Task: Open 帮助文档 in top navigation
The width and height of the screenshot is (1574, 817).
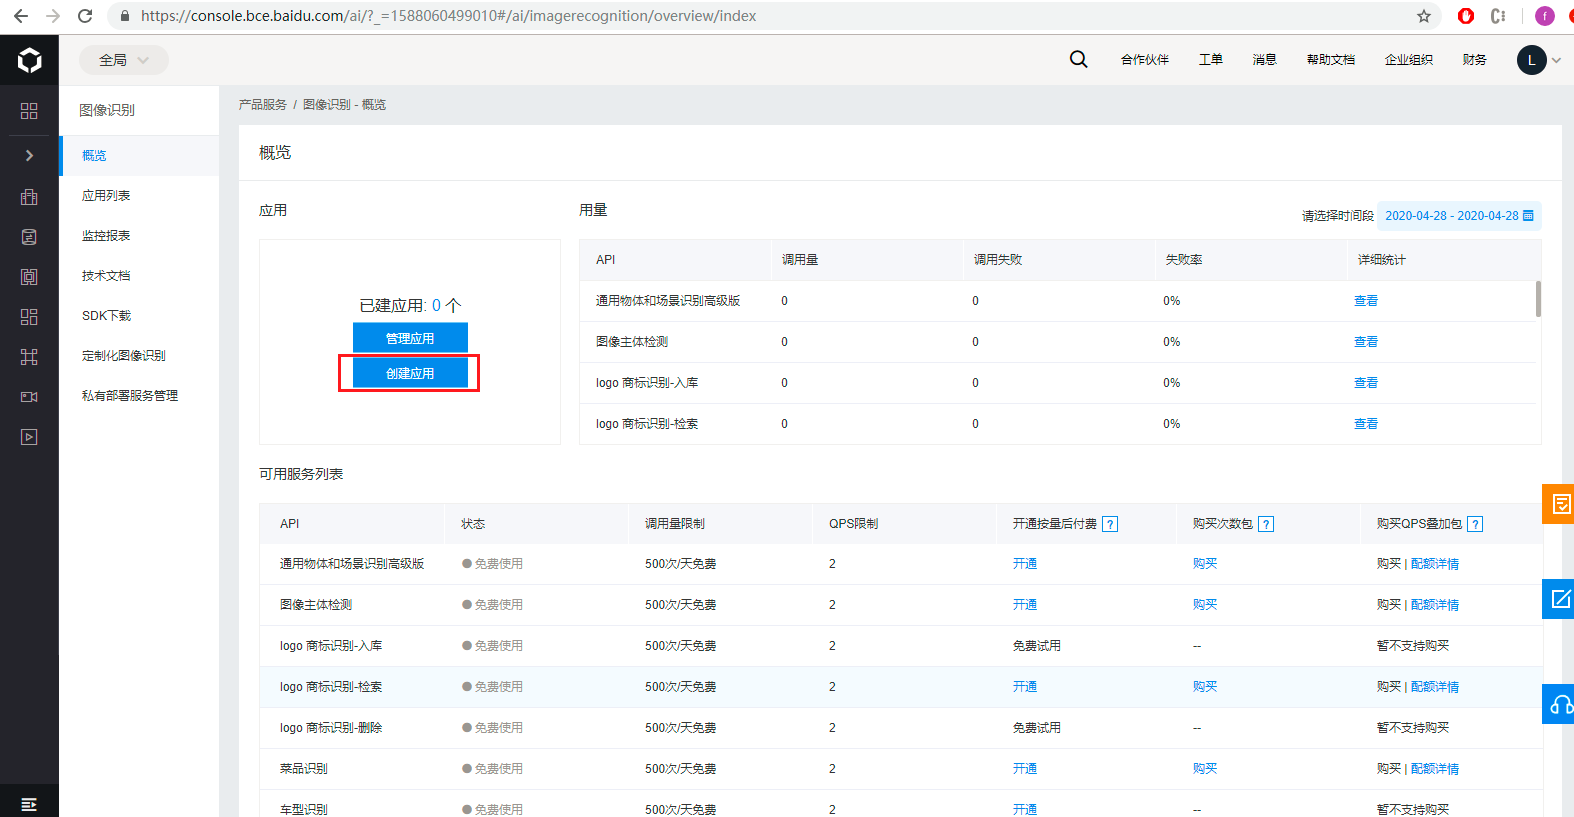Action: (x=1330, y=60)
